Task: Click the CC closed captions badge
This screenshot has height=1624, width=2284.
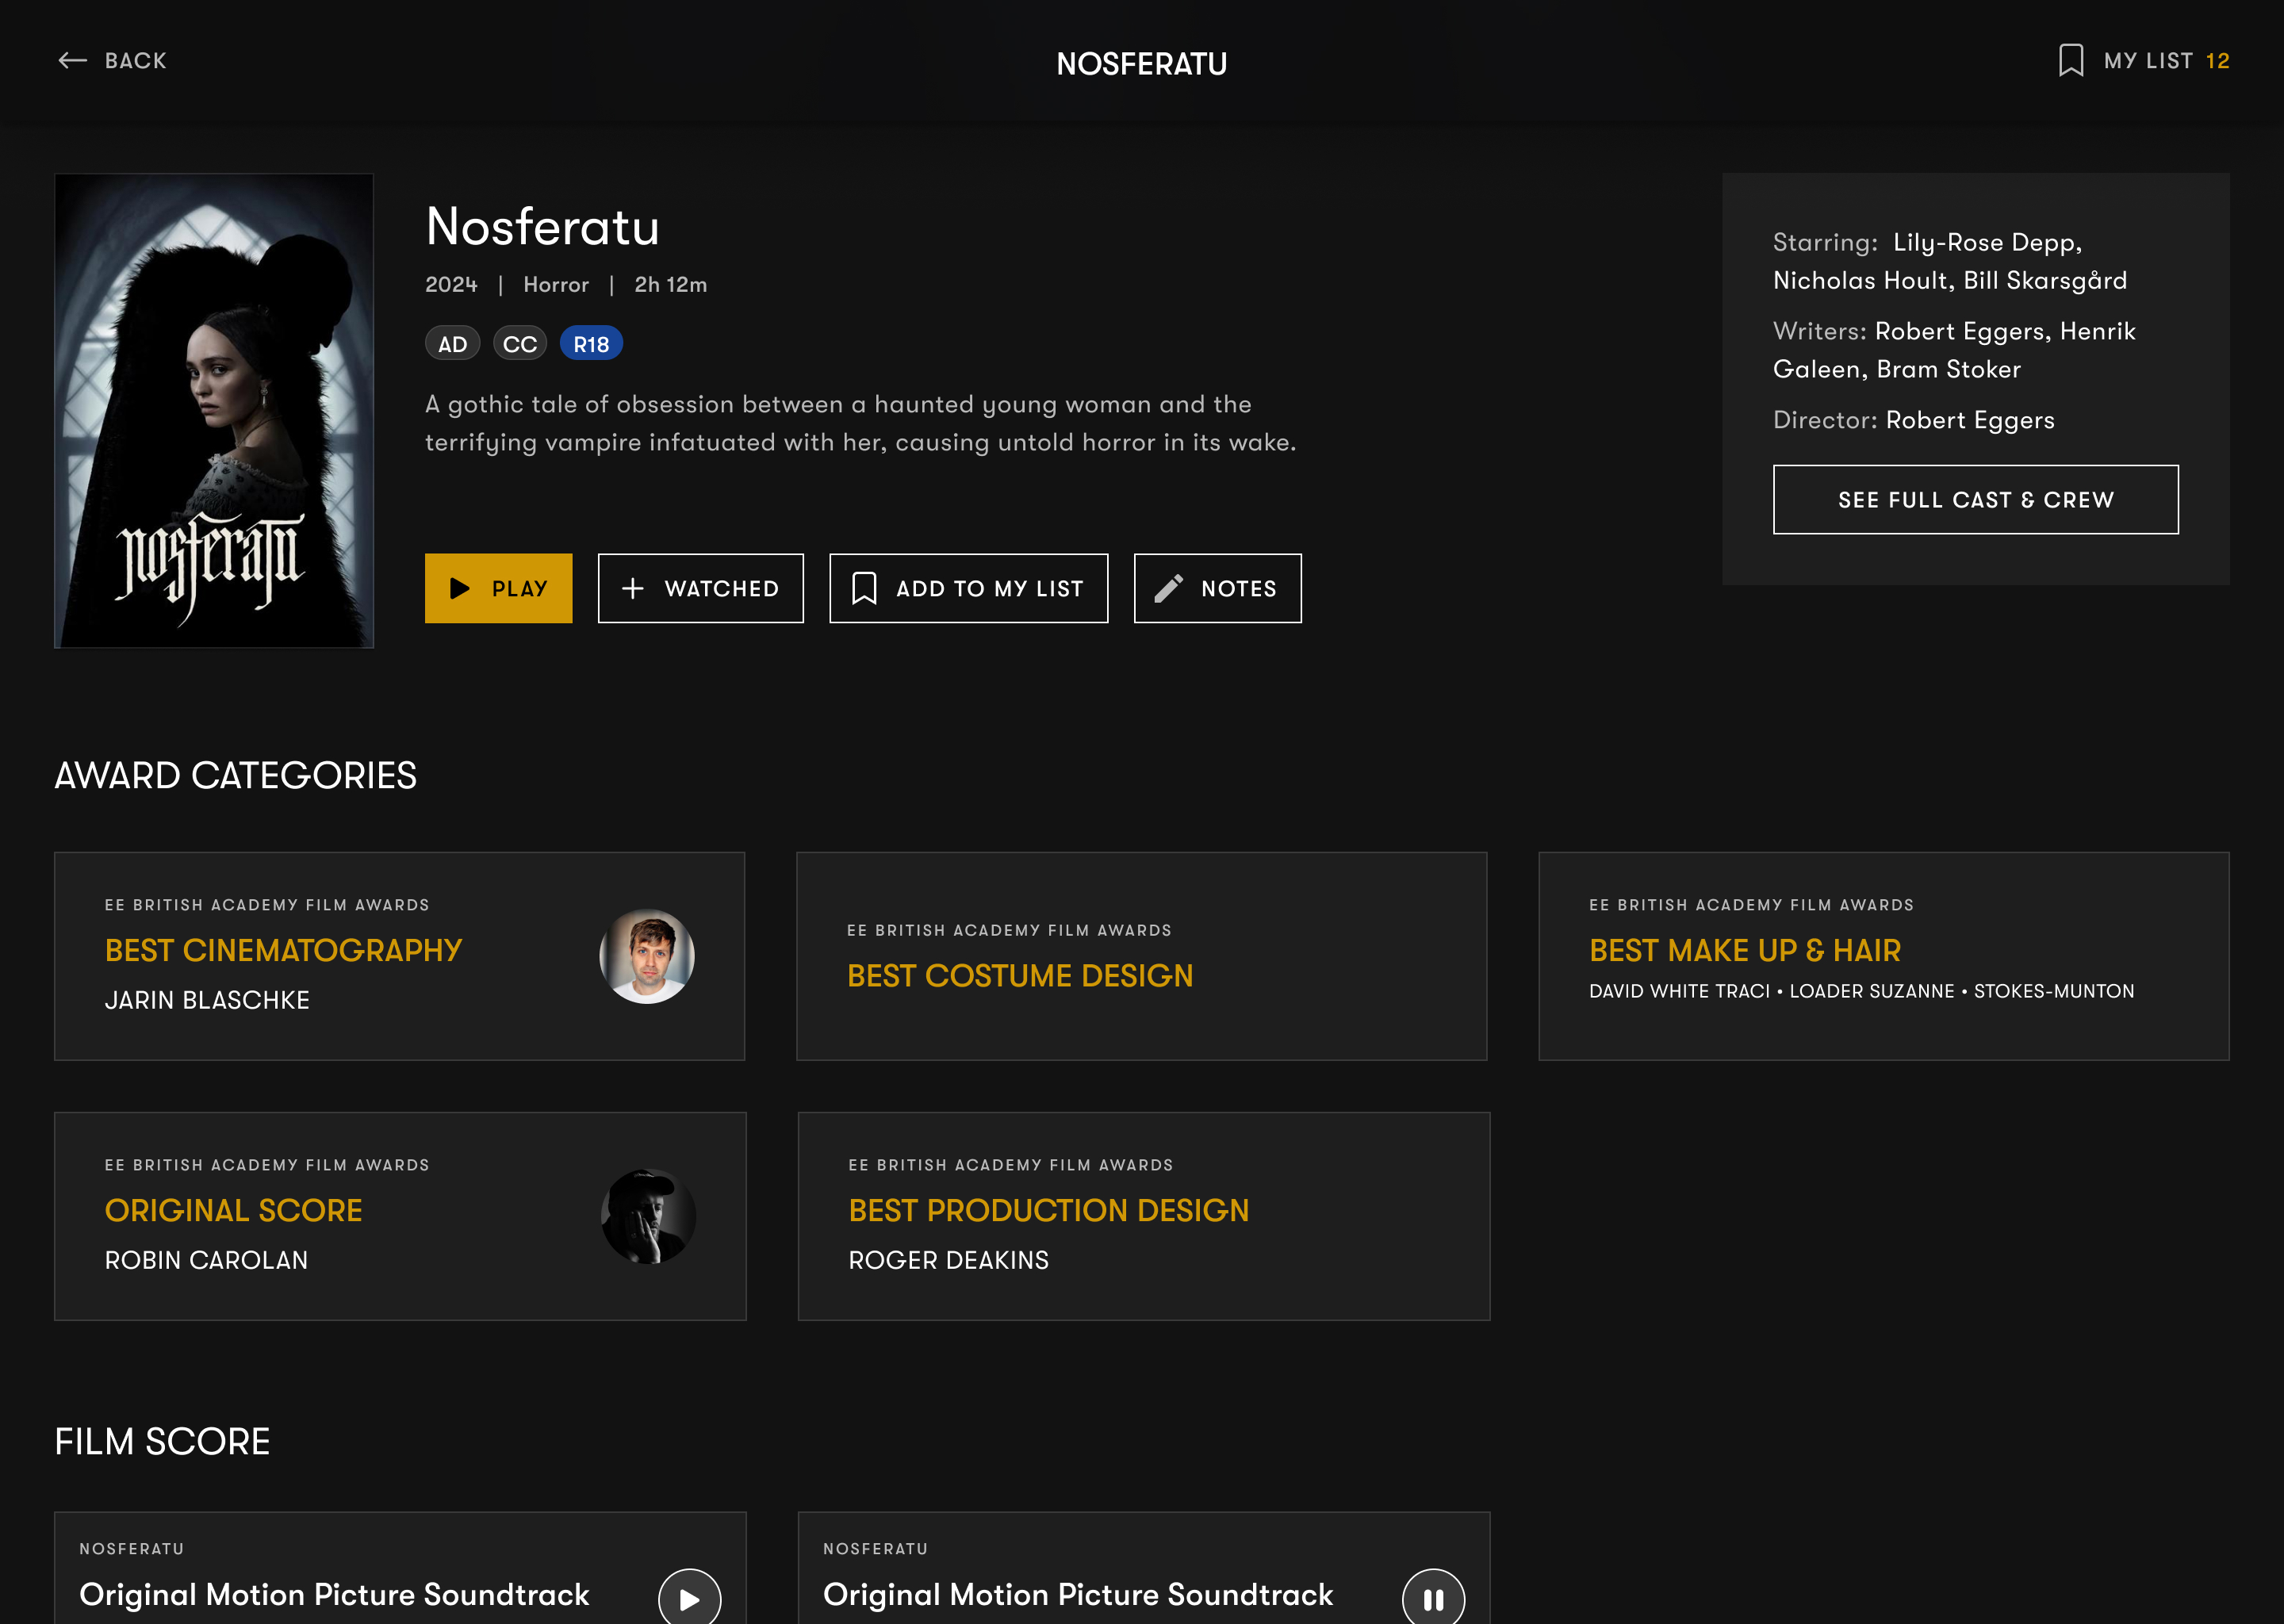Action: (519, 344)
